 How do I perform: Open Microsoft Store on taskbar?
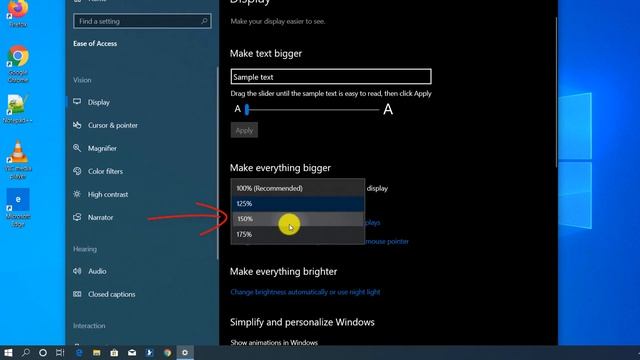point(114,353)
